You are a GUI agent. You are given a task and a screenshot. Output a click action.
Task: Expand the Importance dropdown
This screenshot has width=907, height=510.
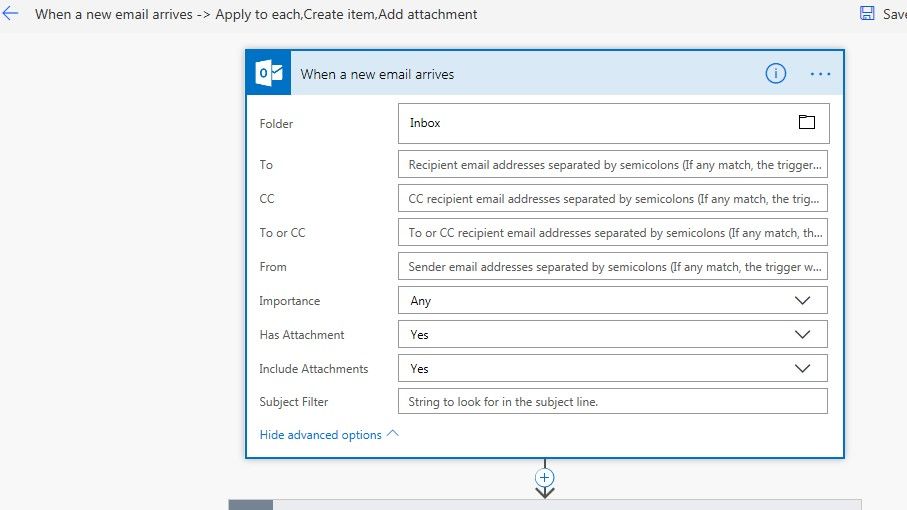coord(801,300)
